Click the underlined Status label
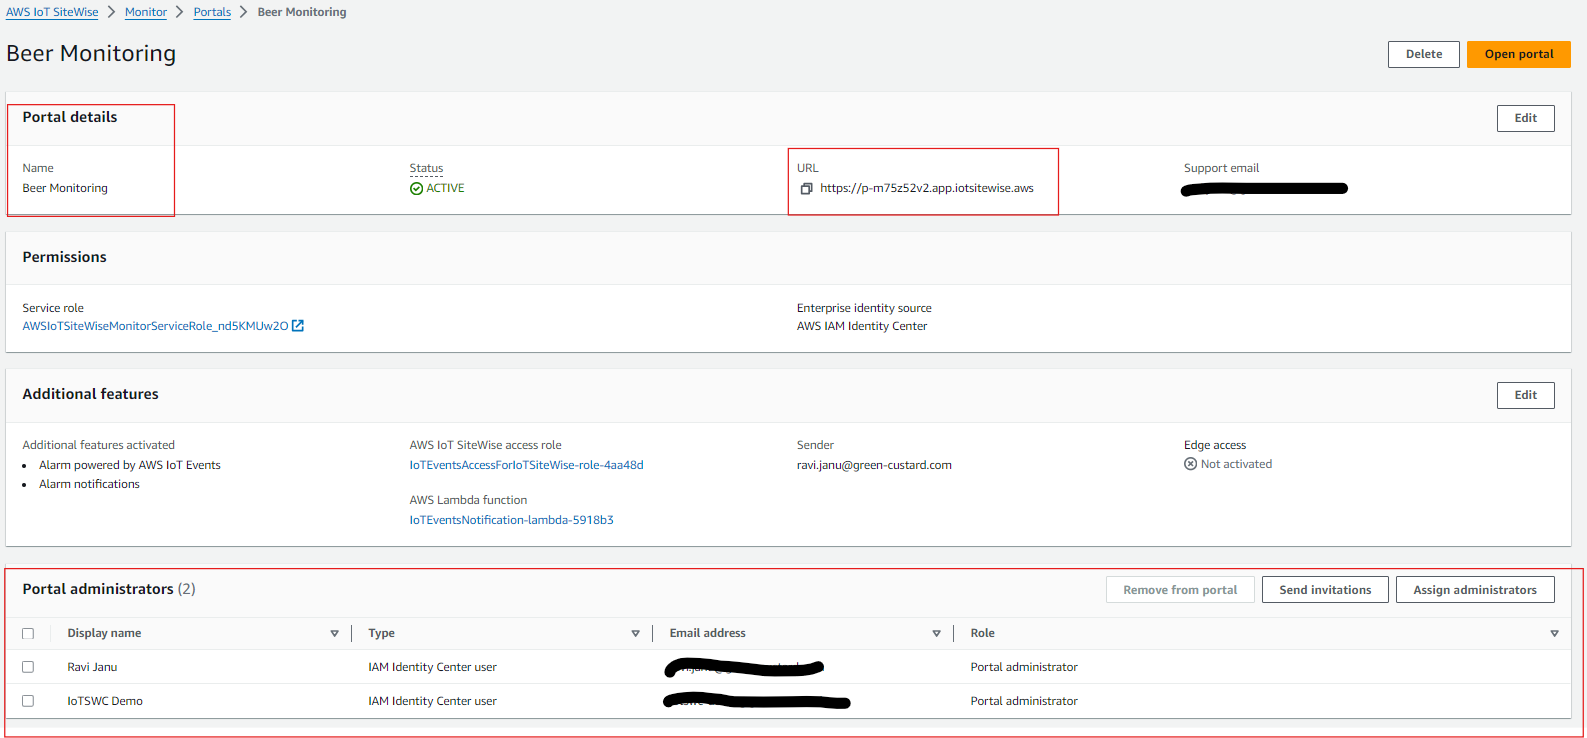The height and width of the screenshot is (738, 1587). coord(426,168)
